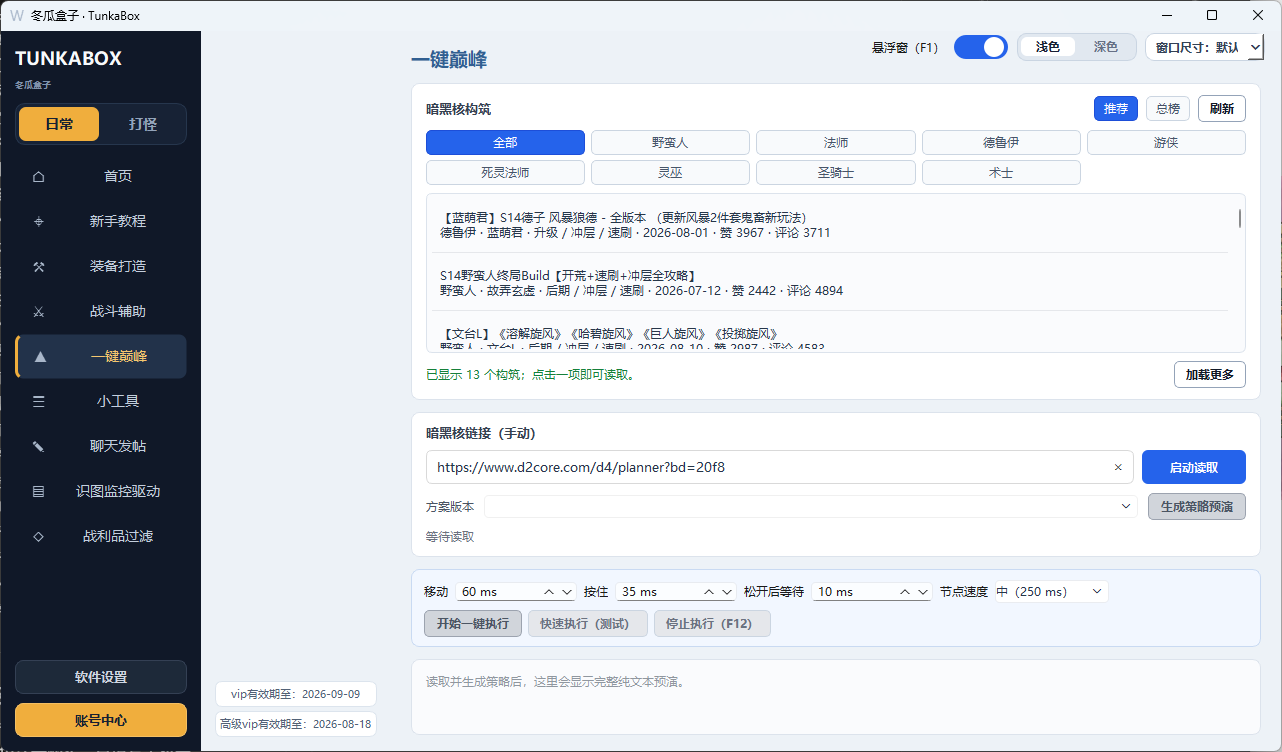Increase the 按住 duration with up arrow
This screenshot has width=1282, height=752.
[709, 592]
